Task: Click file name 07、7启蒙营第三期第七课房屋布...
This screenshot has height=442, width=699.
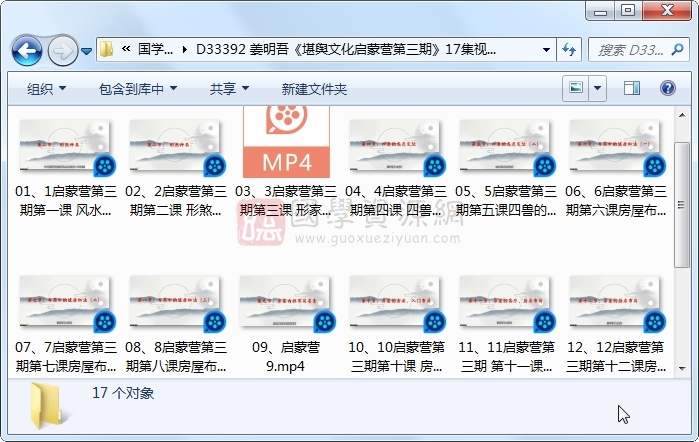Action: 66,357
